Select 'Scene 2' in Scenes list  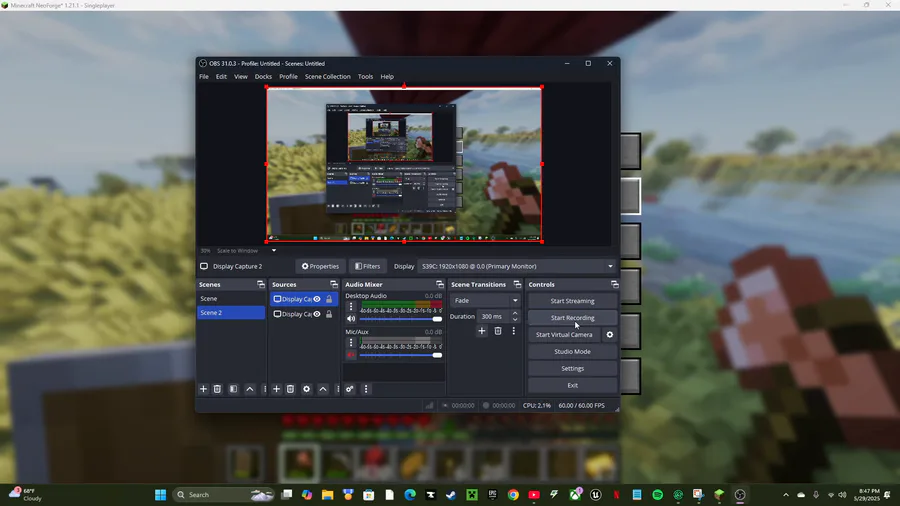(x=231, y=313)
